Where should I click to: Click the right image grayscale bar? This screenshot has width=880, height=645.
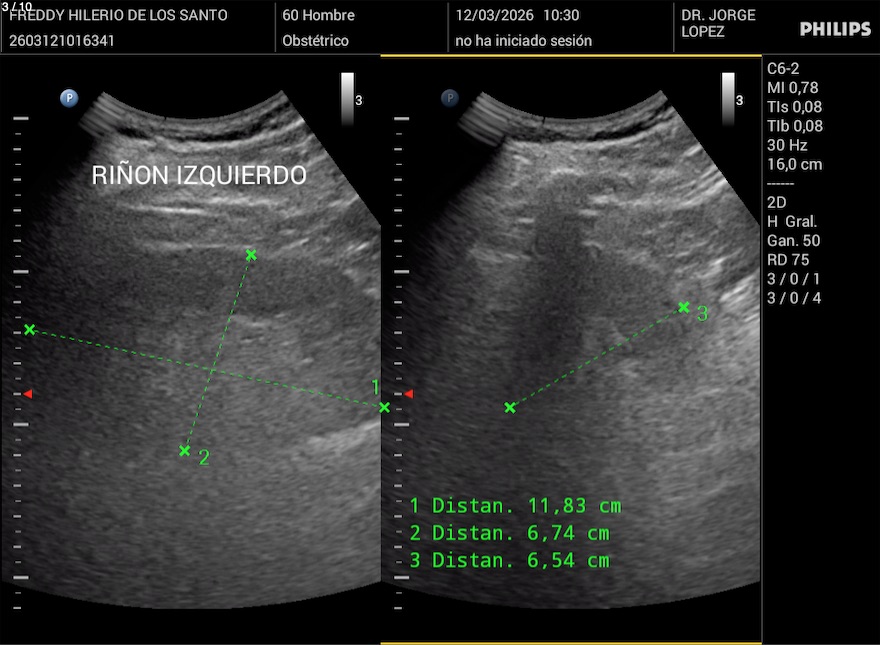pos(728,98)
